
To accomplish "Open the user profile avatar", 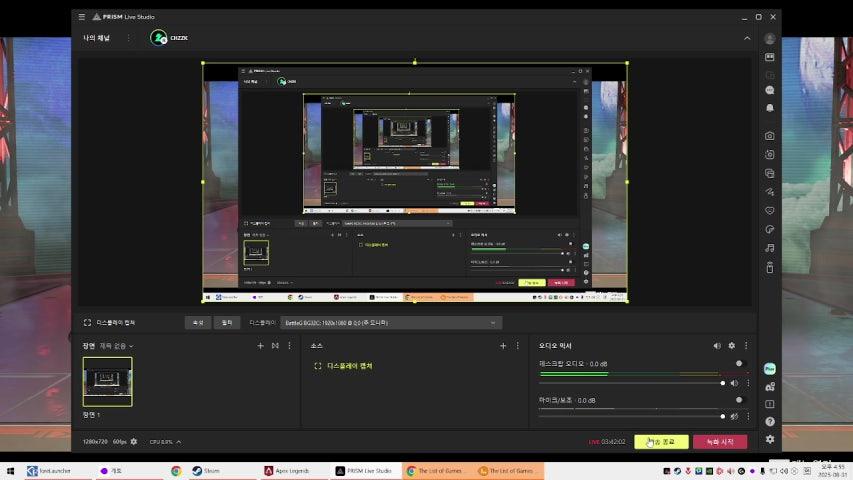I will tap(770, 39).
